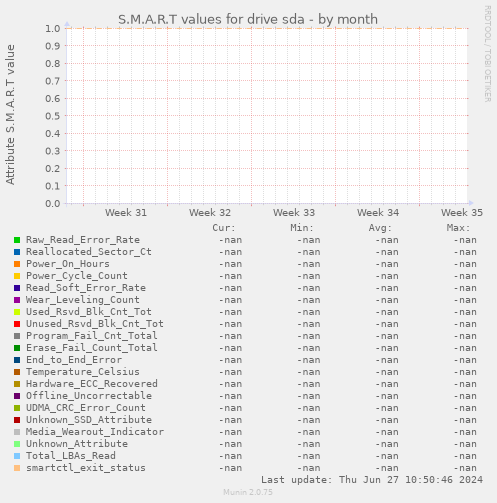
Task: Click the Week 31 axis label
Action: (x=126, y=213)
